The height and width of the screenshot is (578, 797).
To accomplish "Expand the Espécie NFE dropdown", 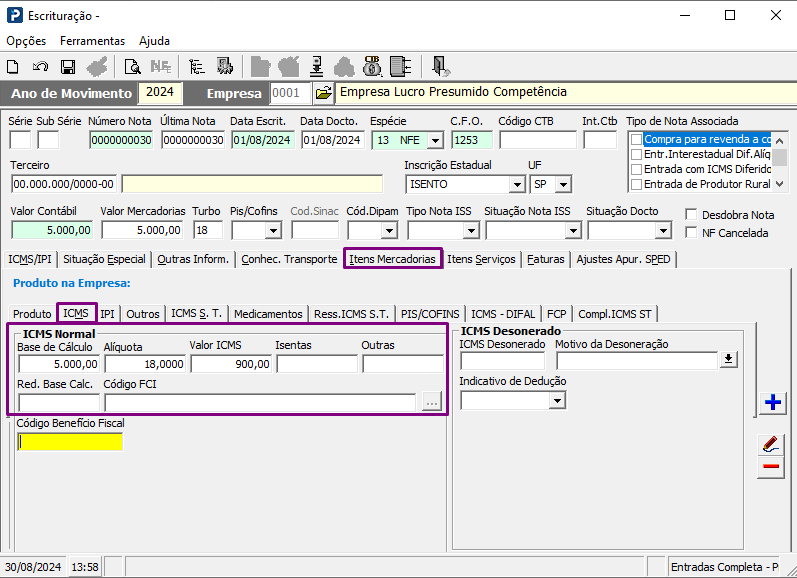I will (434, 141).
